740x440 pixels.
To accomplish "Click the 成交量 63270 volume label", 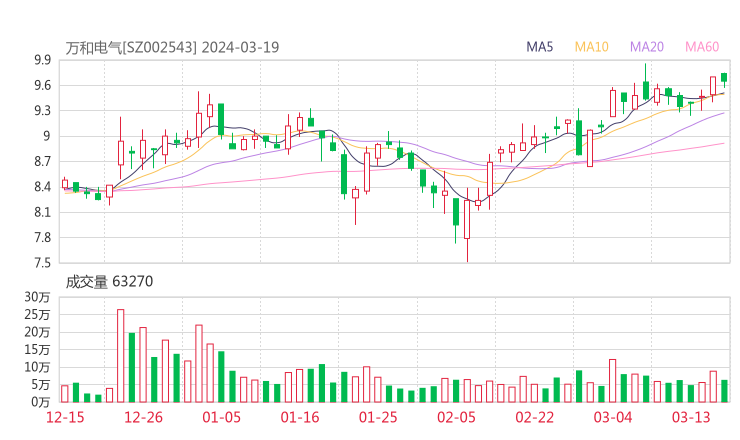I will 109,281.
